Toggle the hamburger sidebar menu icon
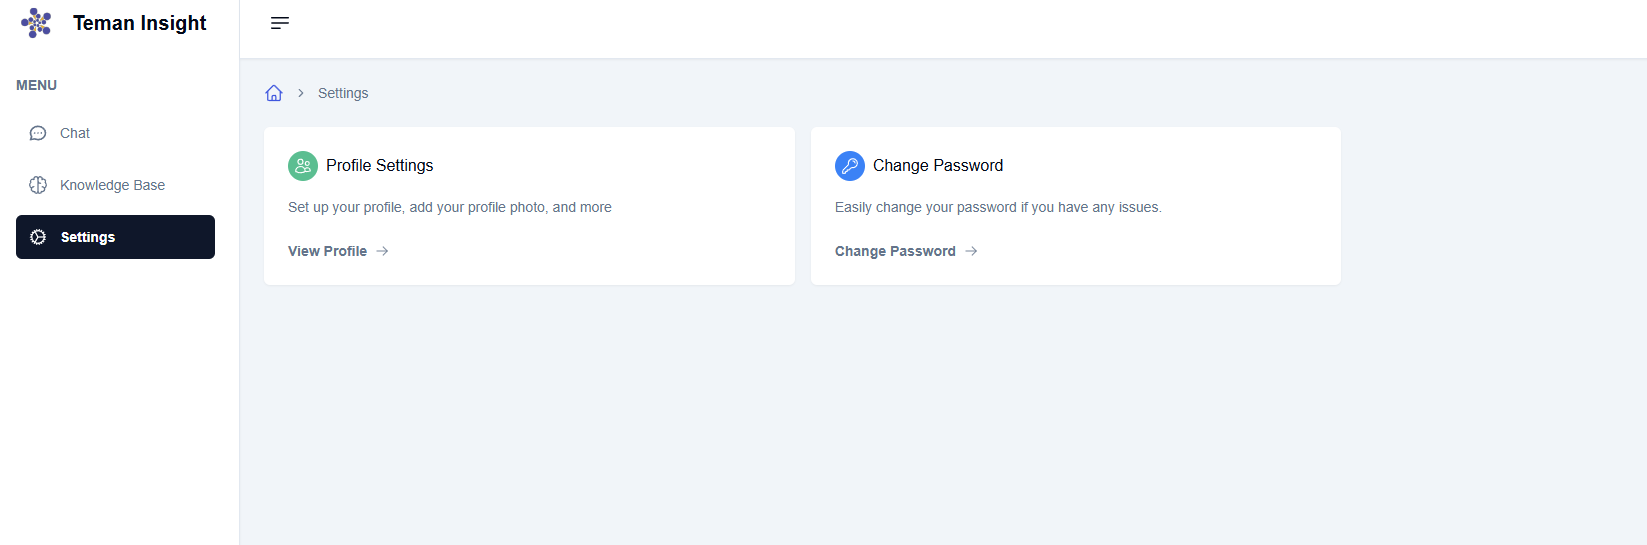This screenshot has width=1647, height=545. (280, 23)
